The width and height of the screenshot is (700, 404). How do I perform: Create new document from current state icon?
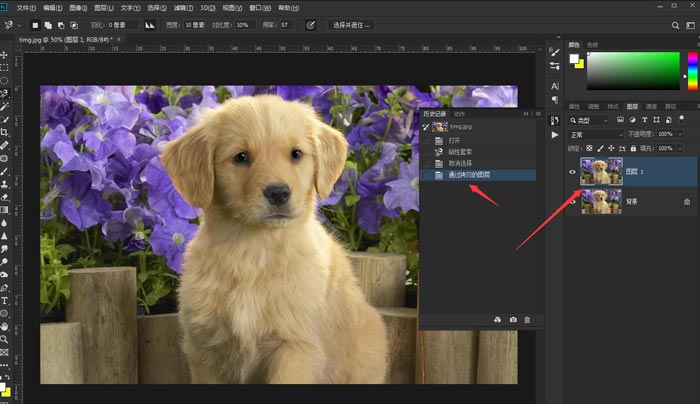[x=497, y=320]
